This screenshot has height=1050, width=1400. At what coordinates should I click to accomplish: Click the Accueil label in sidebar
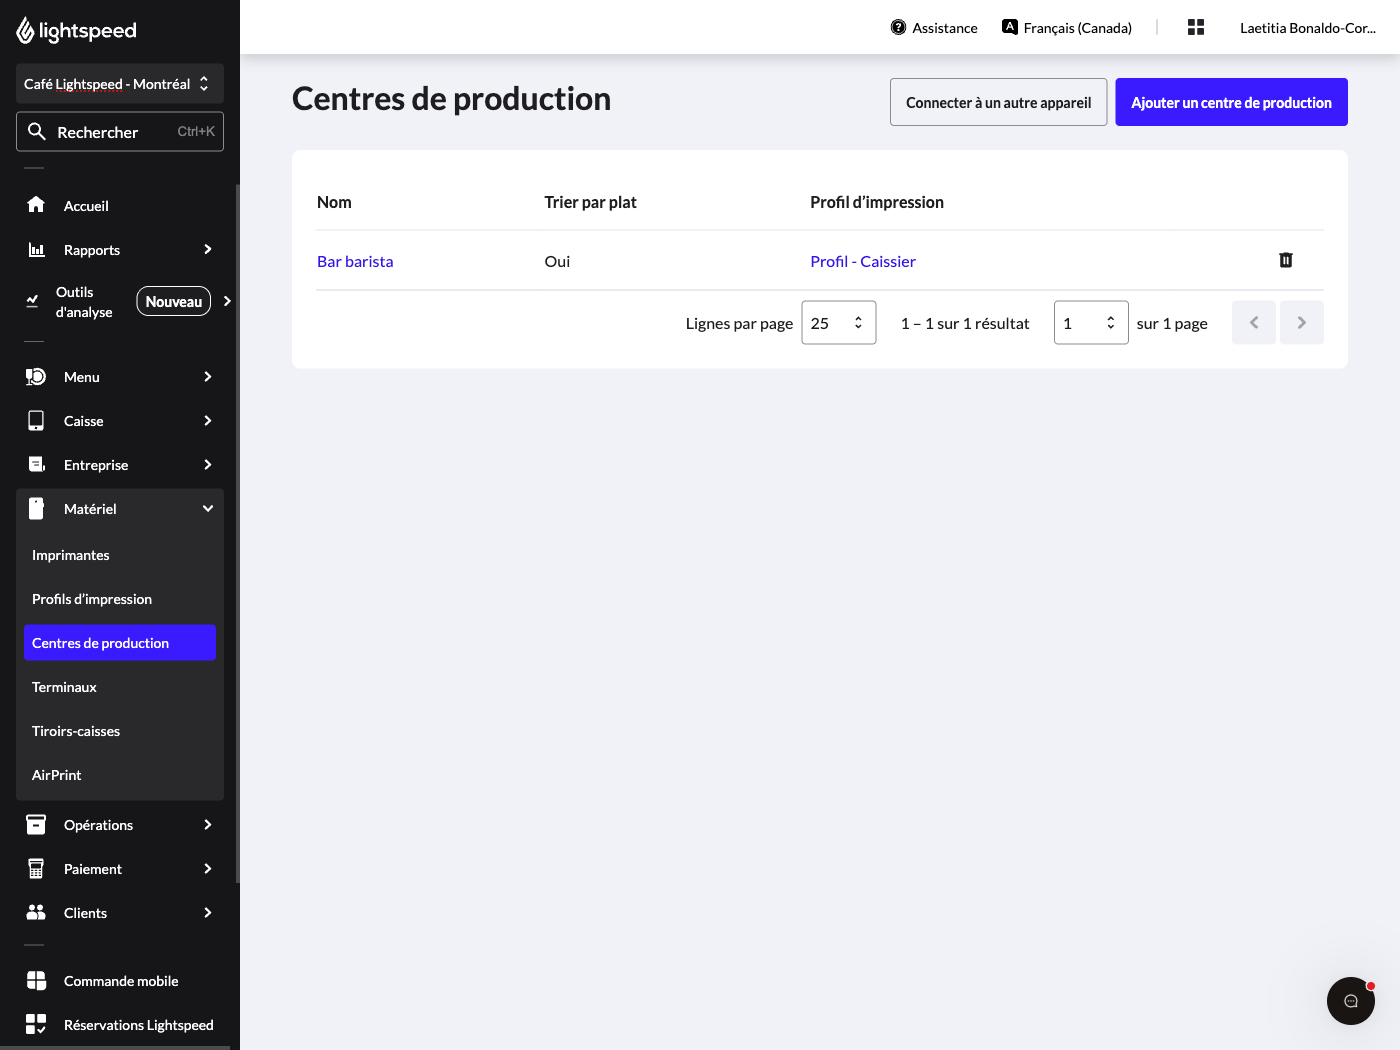[86, 206]
